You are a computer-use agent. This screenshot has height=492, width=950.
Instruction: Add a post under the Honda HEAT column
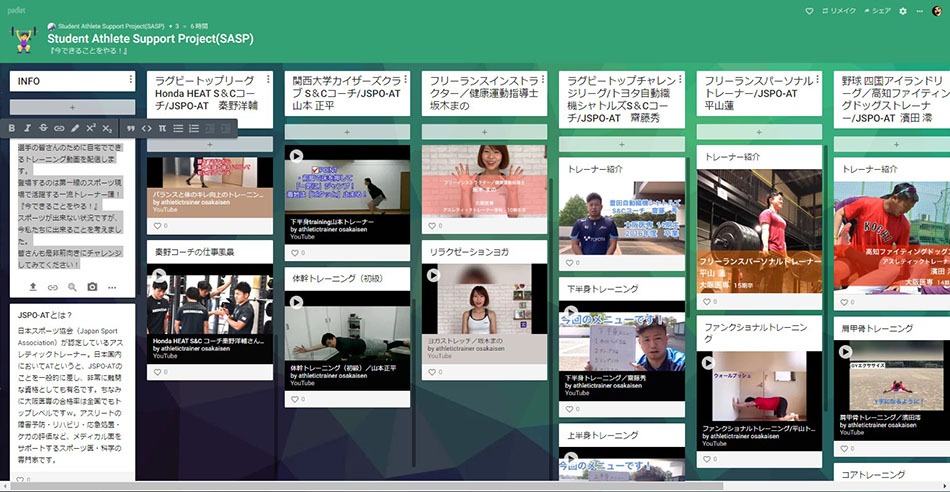click(210, 144)
